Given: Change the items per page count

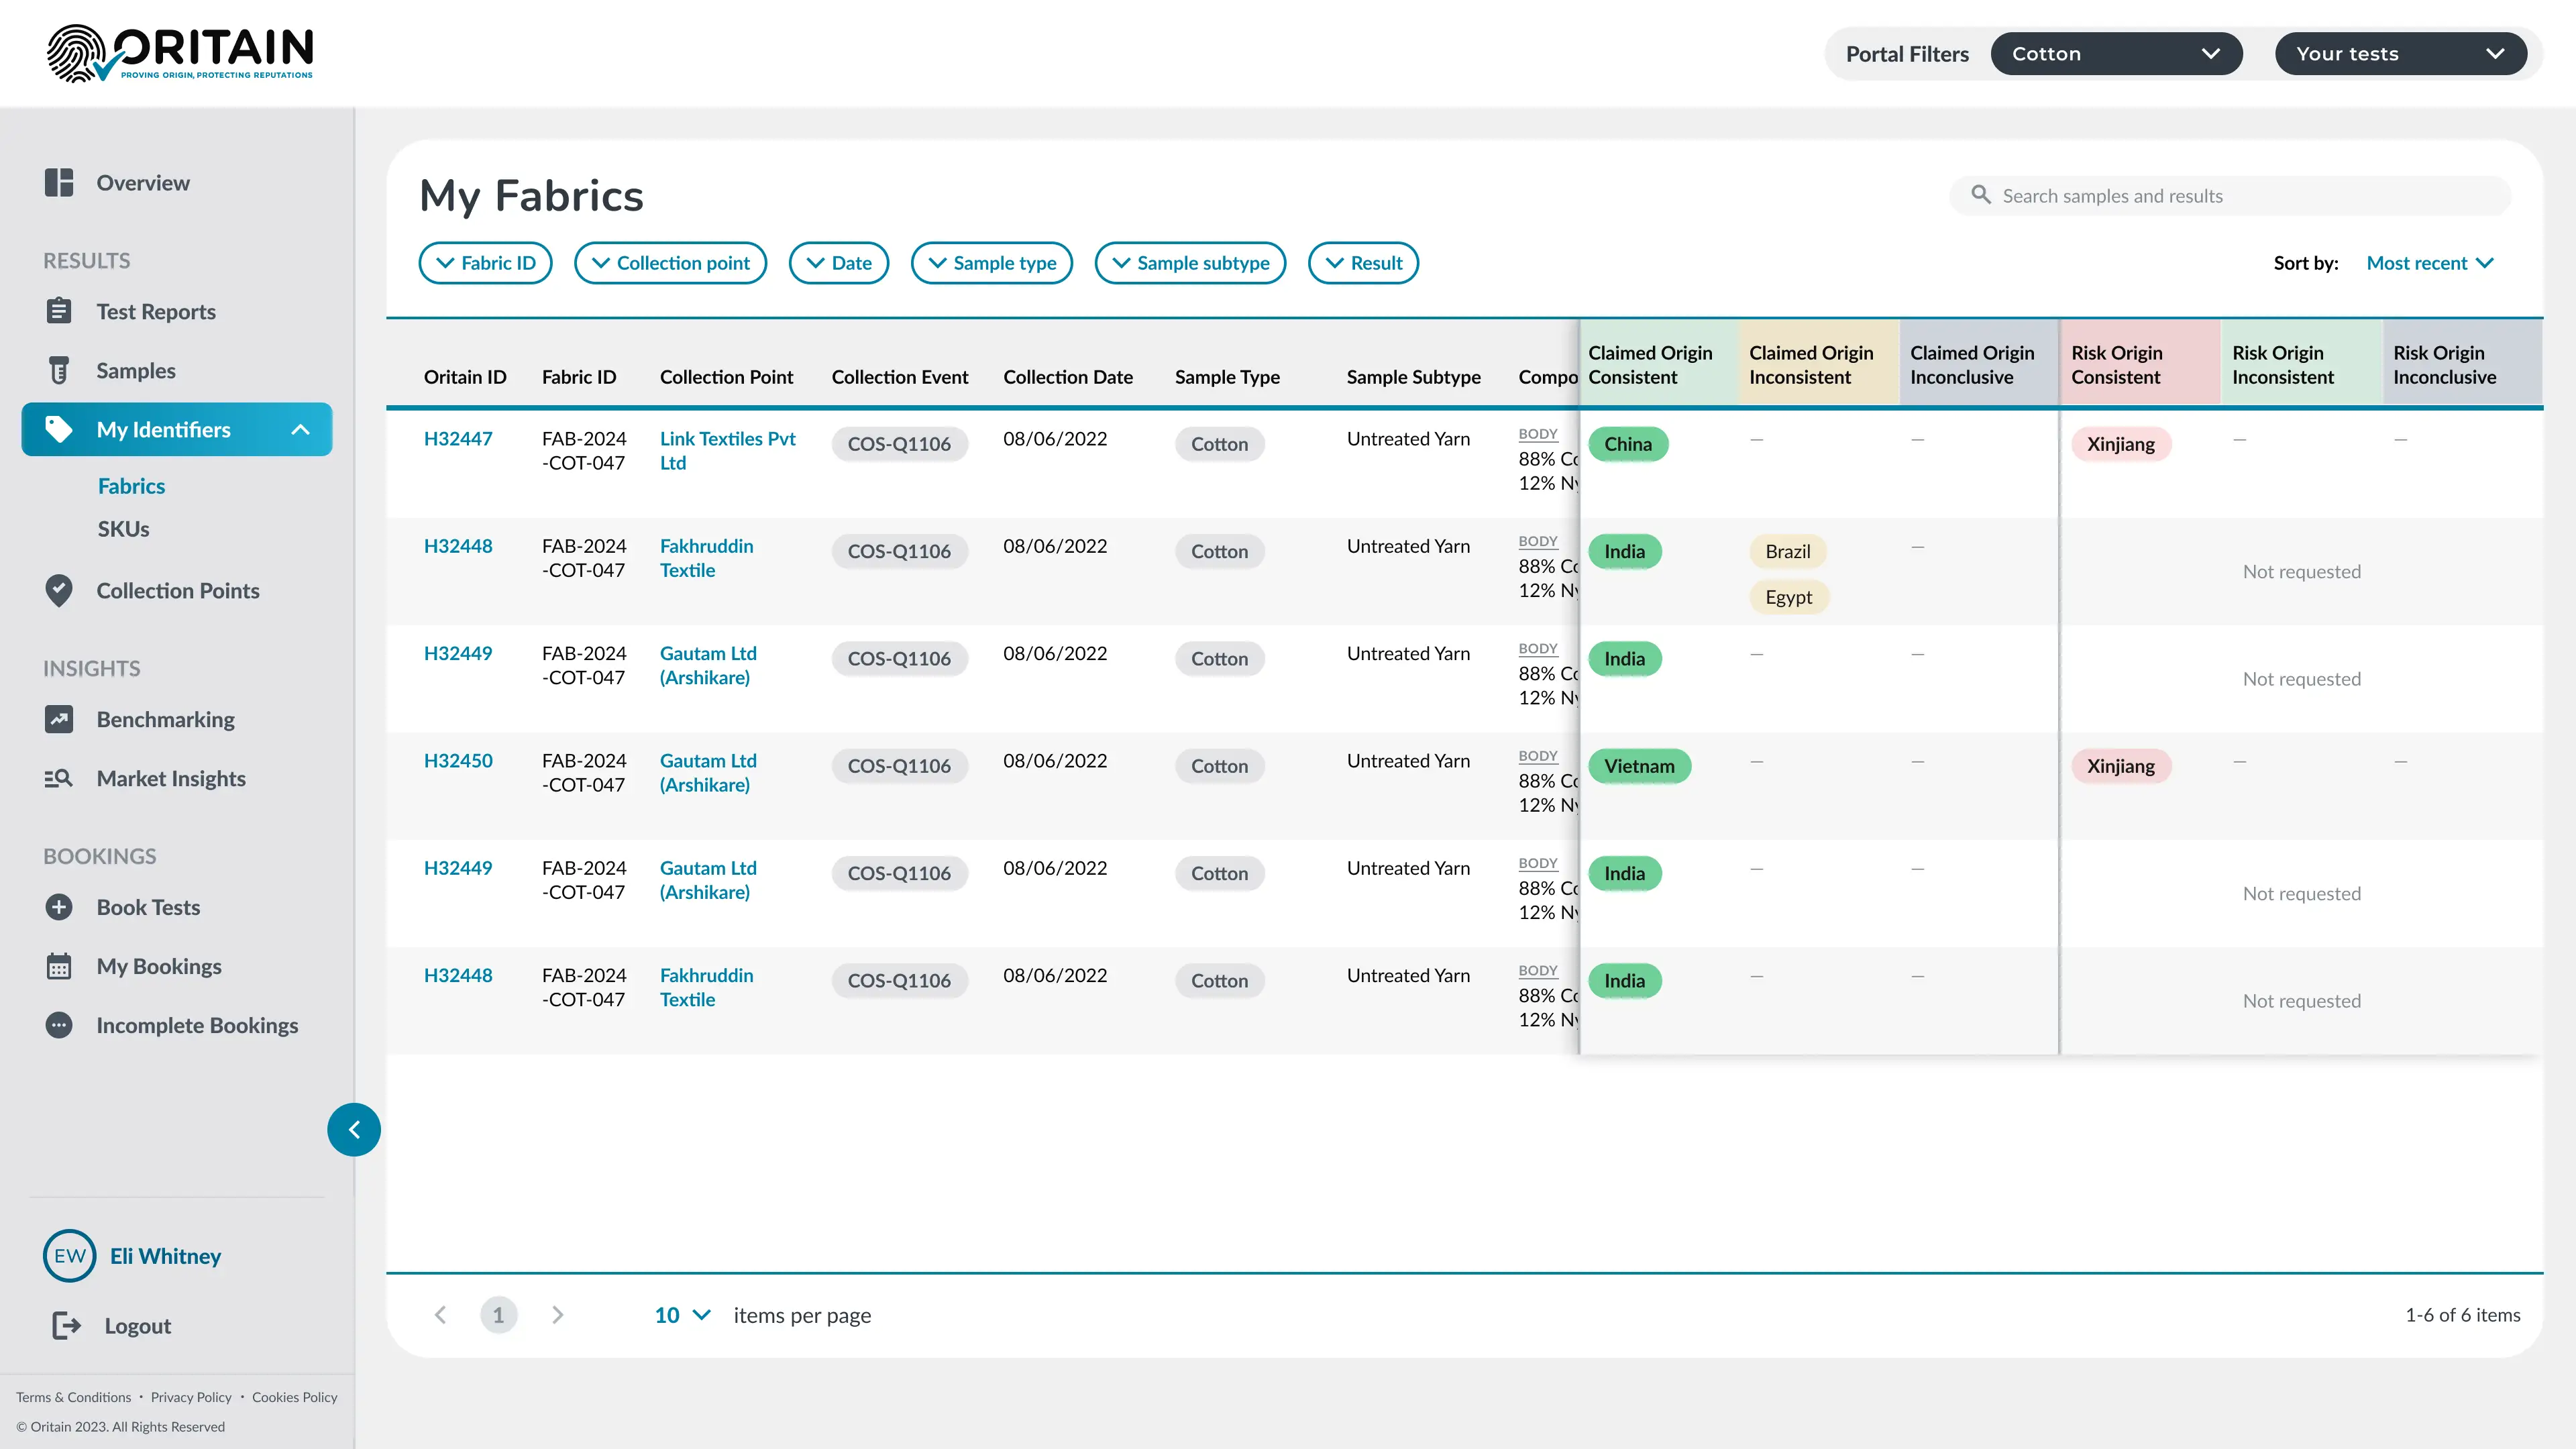Looking at the screenshot, I should pyautogui.click(x=683, y=1315).
